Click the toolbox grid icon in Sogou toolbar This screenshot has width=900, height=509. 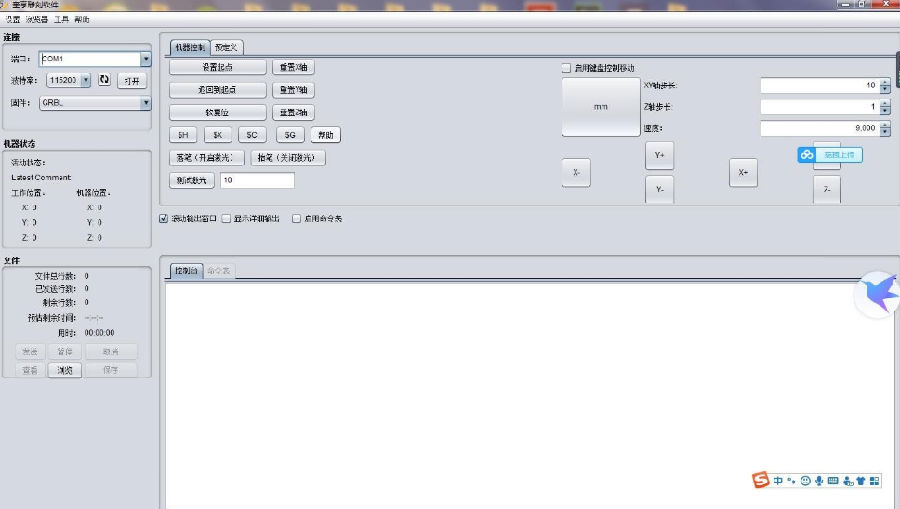(875, 481)
